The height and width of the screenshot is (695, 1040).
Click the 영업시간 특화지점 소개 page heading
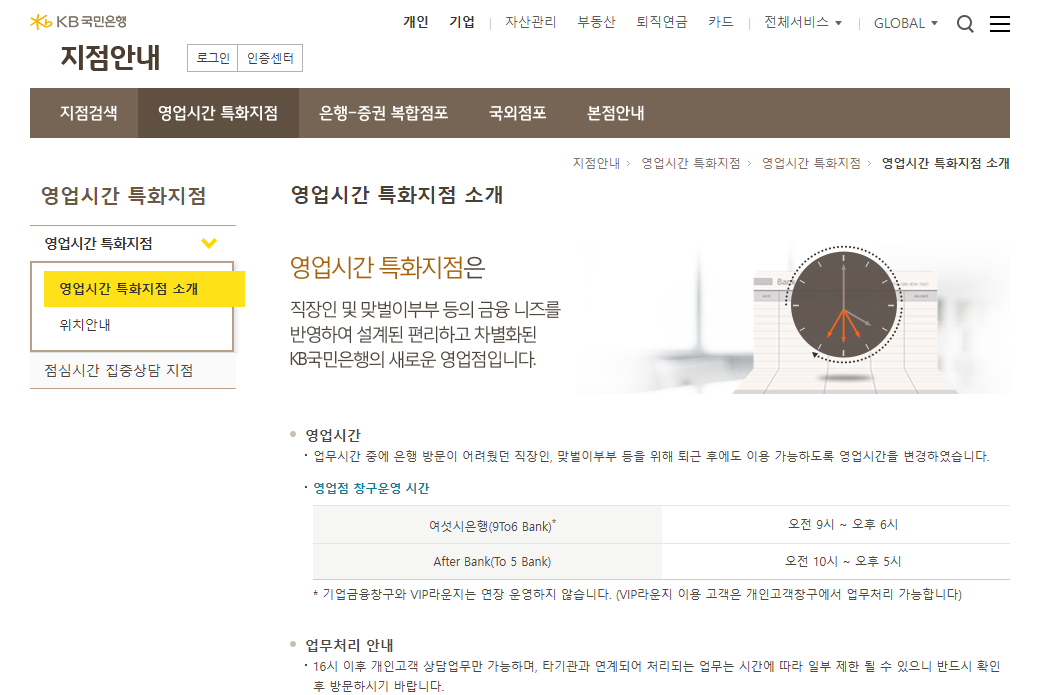[397, 195]
